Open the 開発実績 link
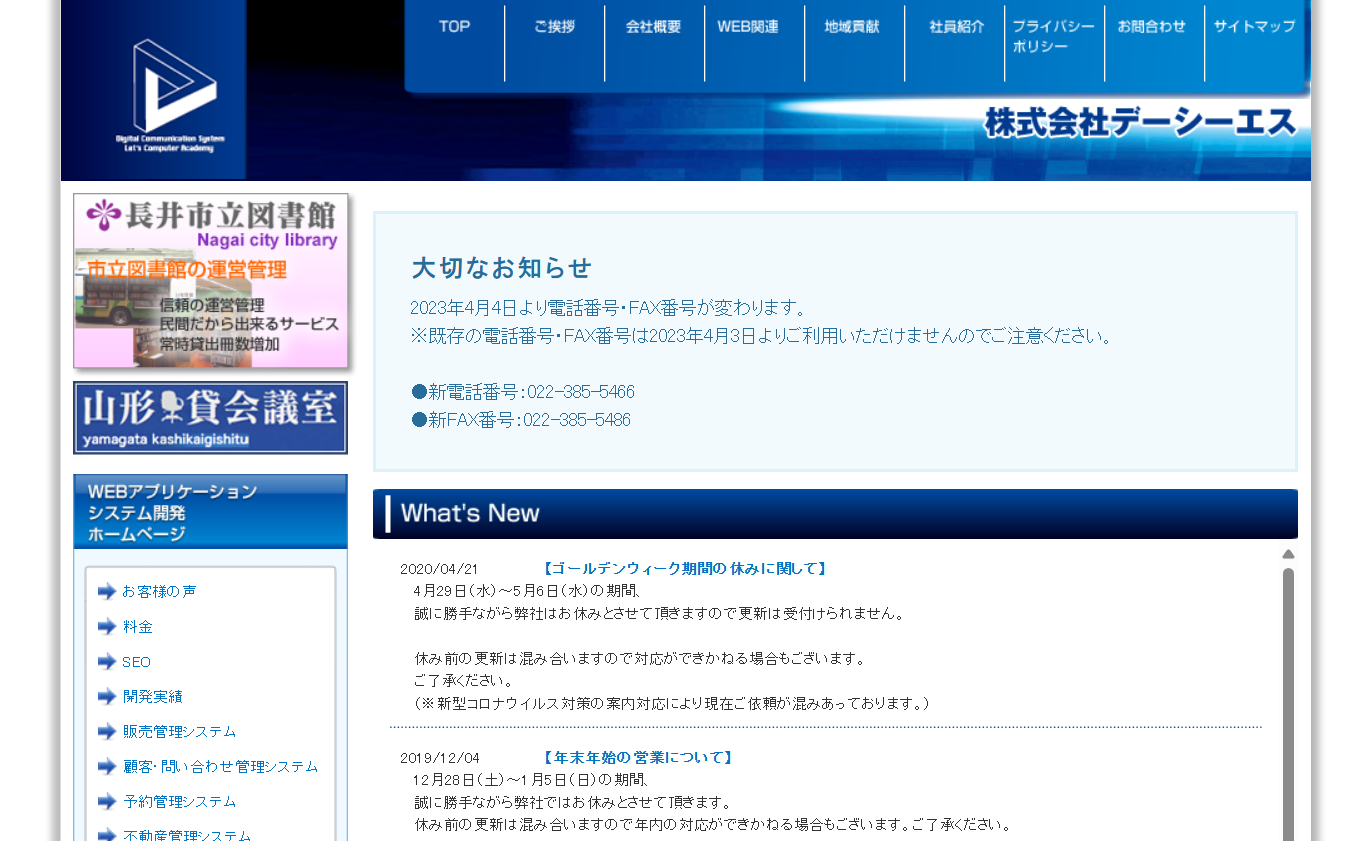This screenshot has height=841, width=1368. (152, 696)
